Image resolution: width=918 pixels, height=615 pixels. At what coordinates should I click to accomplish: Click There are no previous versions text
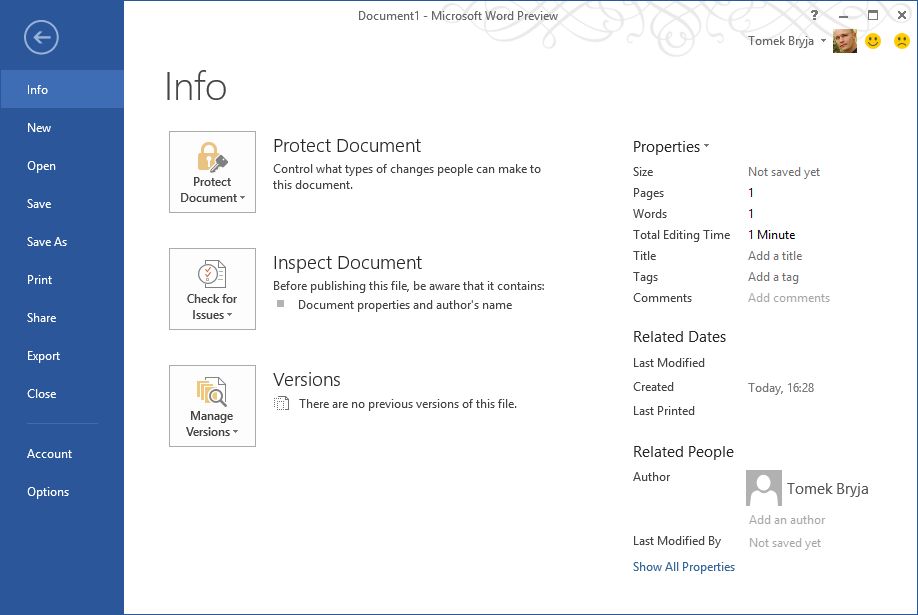coord(407,404)
